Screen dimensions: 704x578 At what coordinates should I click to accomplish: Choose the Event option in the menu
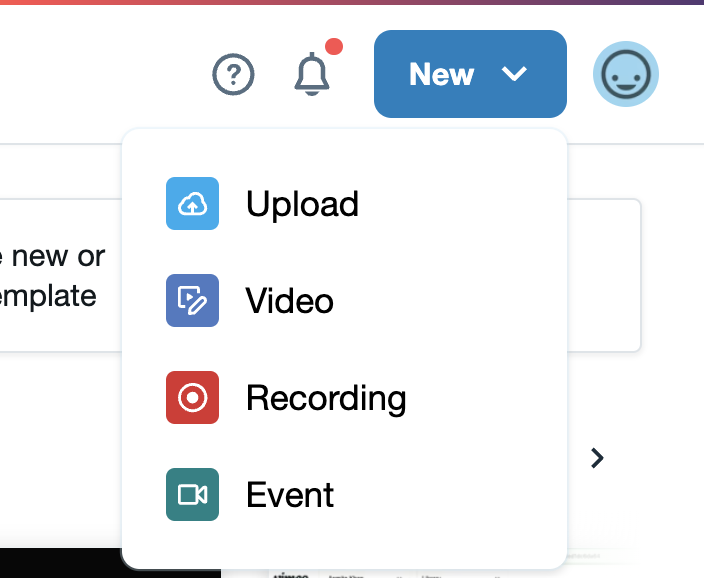click(x=290, y=495)
